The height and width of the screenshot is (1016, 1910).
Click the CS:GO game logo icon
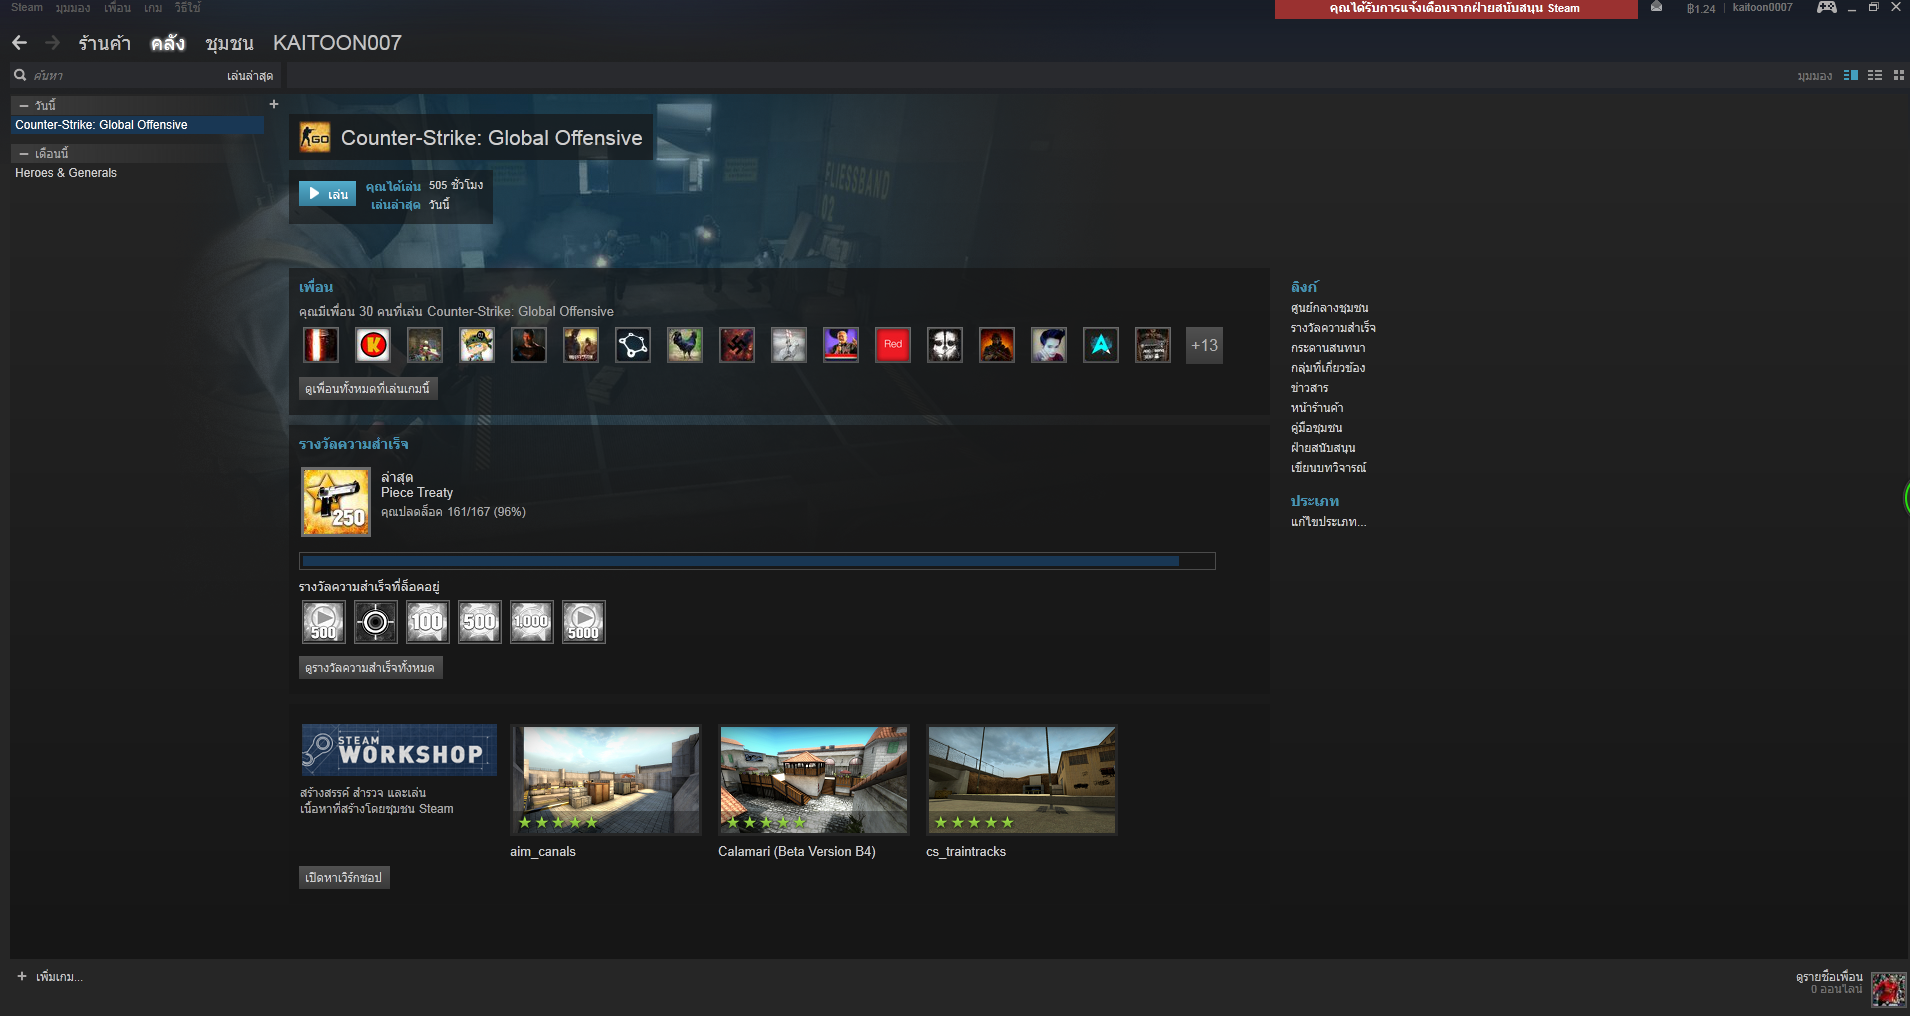click(315, 138)
